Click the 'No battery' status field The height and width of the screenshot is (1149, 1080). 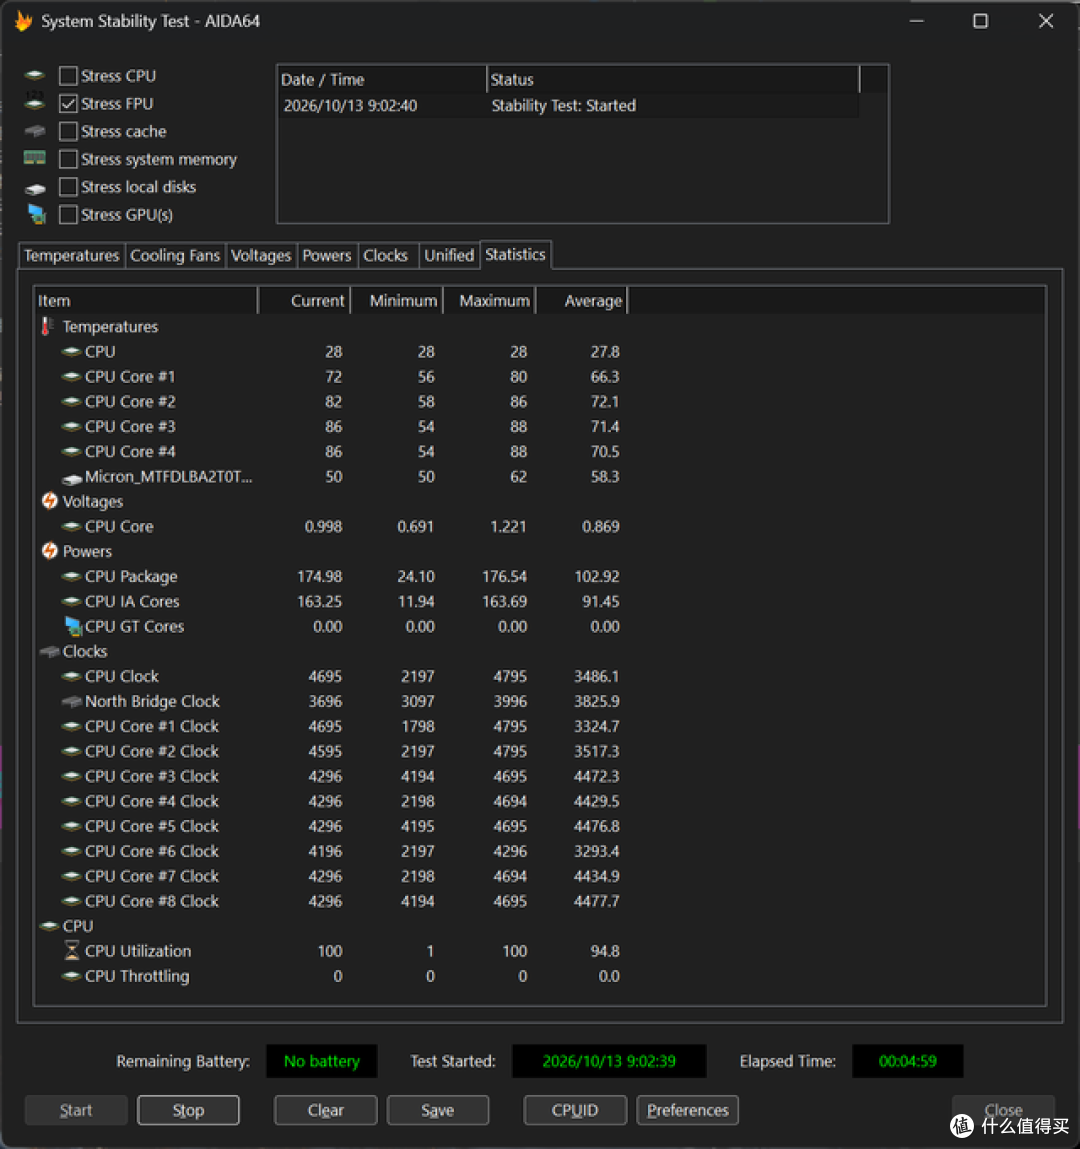point(322,1061)
